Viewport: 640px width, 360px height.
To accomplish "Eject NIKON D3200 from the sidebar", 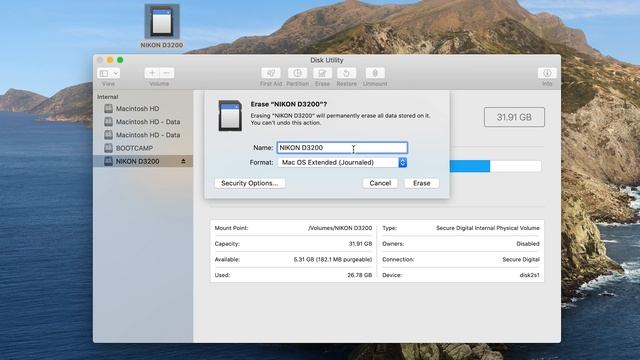I will point(183,161).
